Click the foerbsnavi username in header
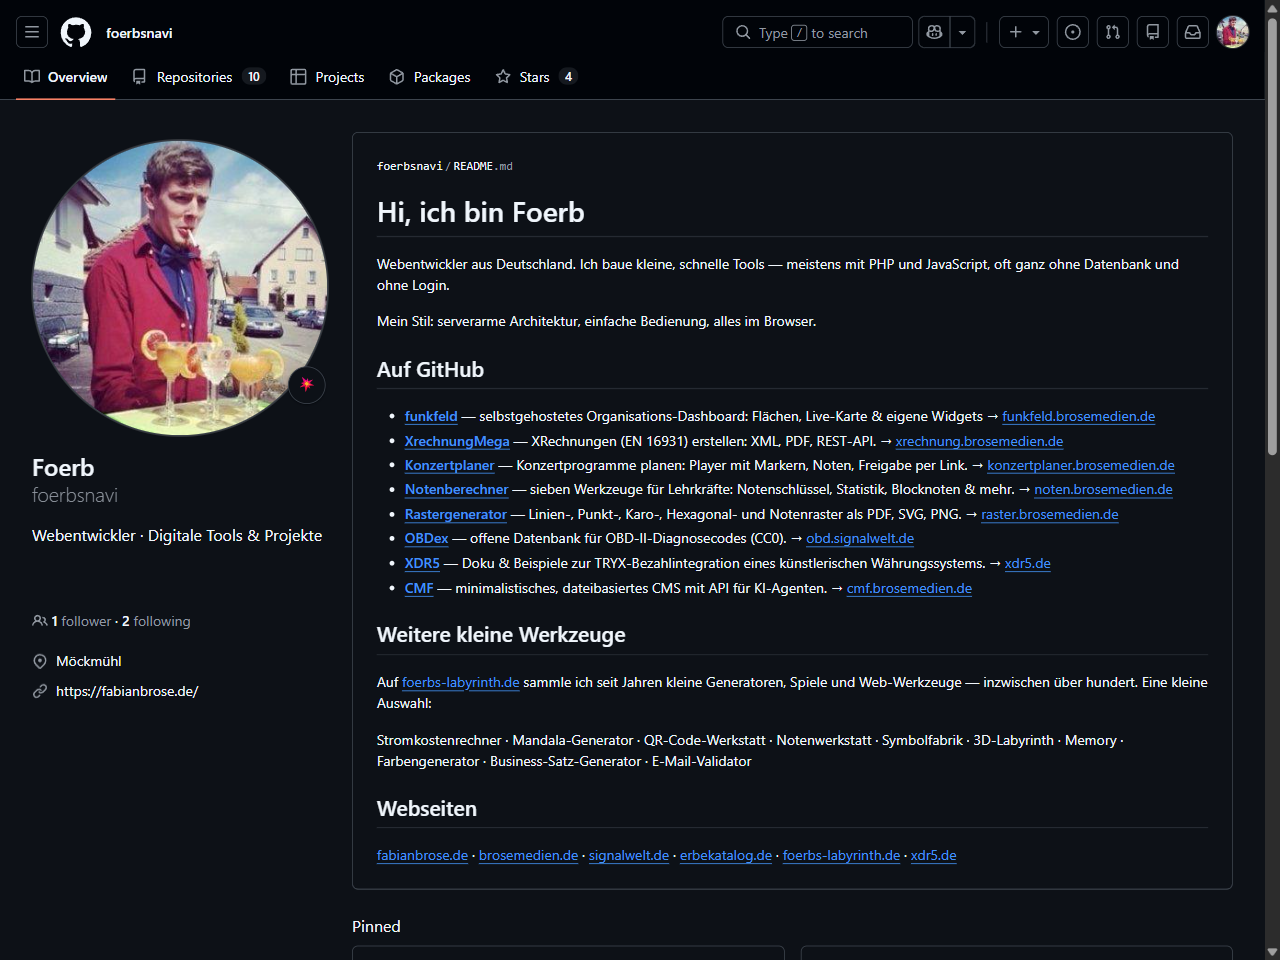Viewport: 1280px width, 960px height. [139, 33]
